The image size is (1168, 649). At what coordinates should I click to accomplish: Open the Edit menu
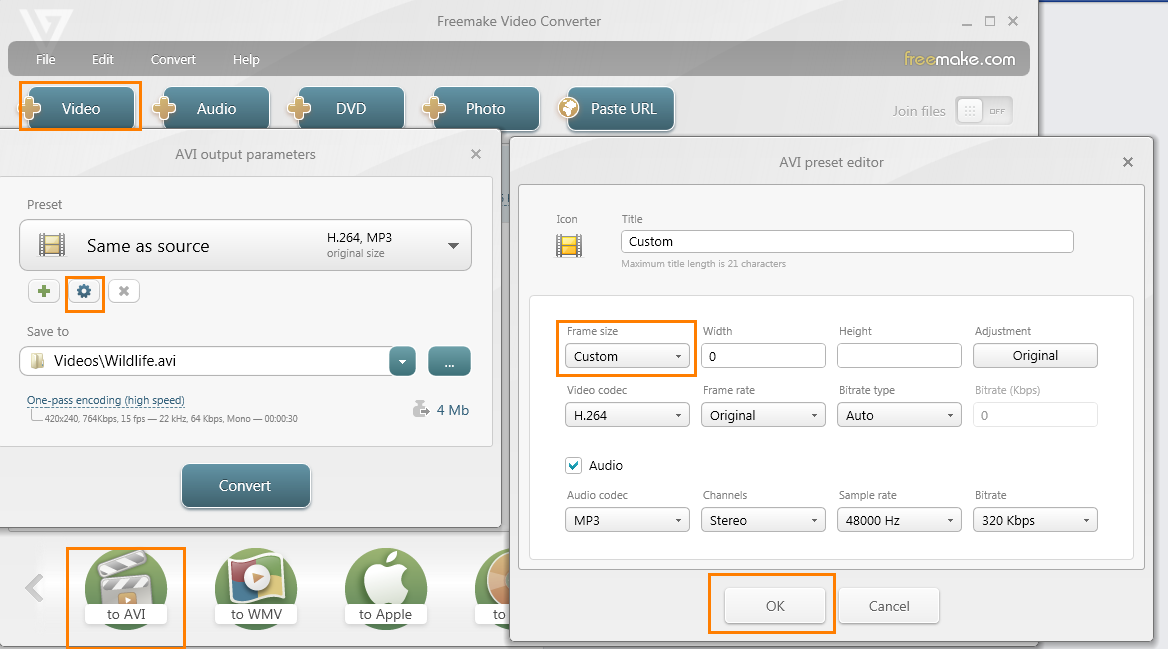click(103, 59)
